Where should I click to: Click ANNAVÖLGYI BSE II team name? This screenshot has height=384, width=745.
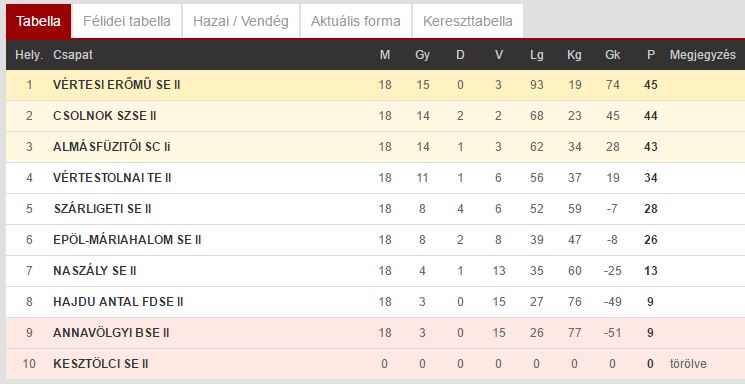pyautogui.click(x=111, y=333)
